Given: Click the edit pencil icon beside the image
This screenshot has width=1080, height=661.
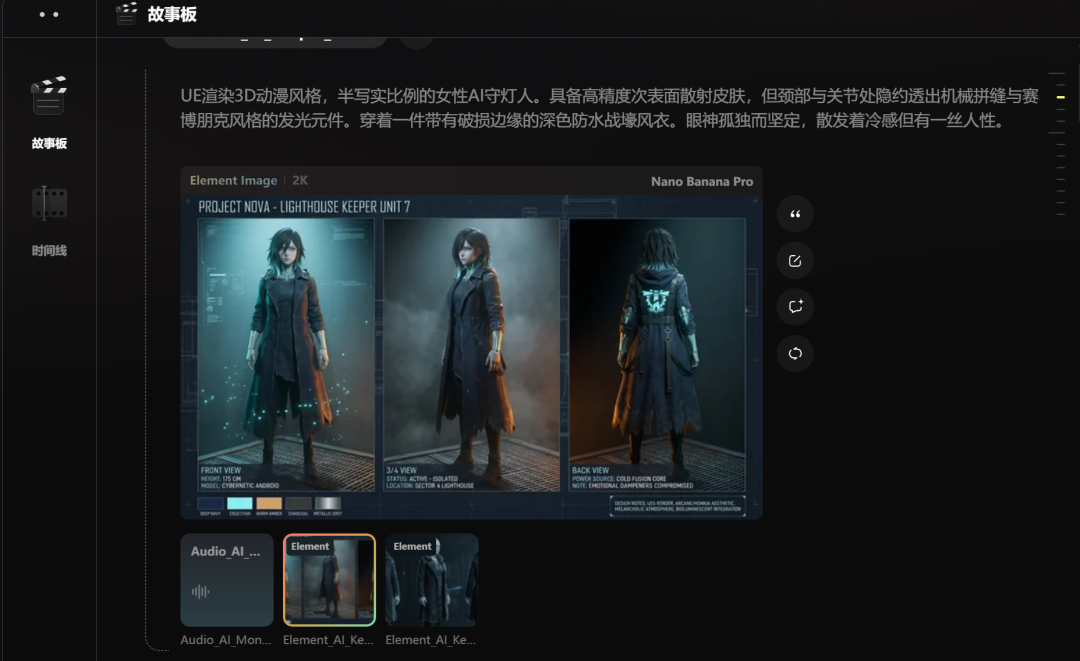Looking at the screenshot, I should click(x=795, y=261).
